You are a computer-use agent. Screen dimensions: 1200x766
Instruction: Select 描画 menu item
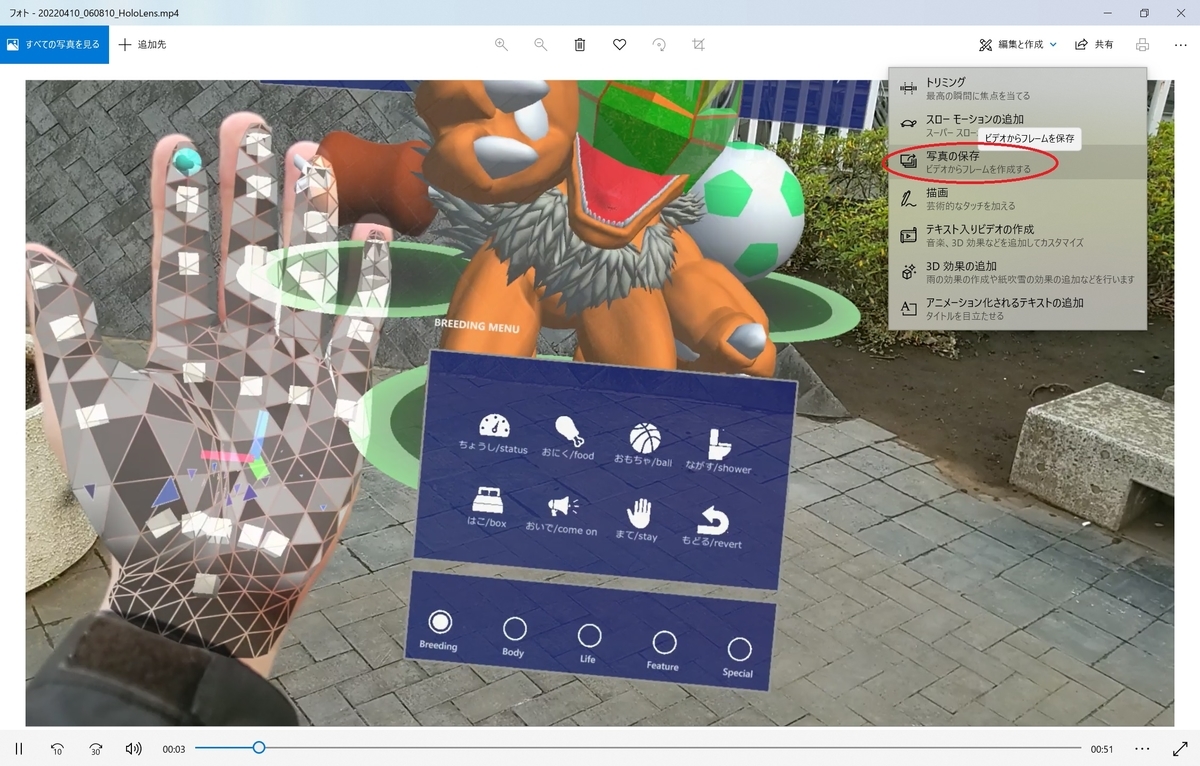[1017, 198]
